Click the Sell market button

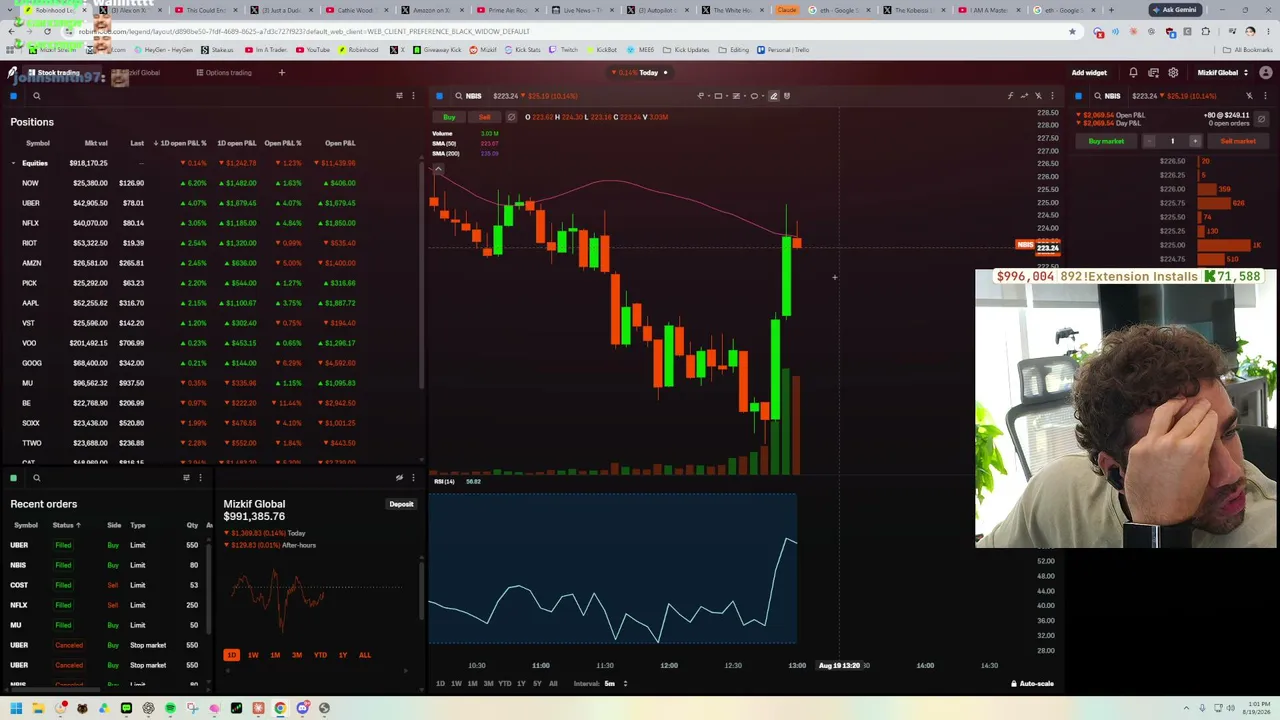click(x=1238, y=141)
